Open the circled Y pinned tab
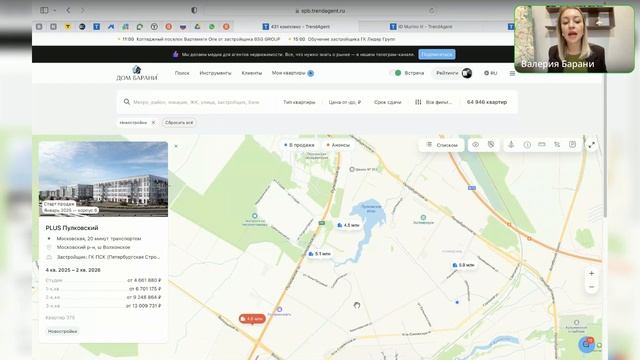 point(154,27)
